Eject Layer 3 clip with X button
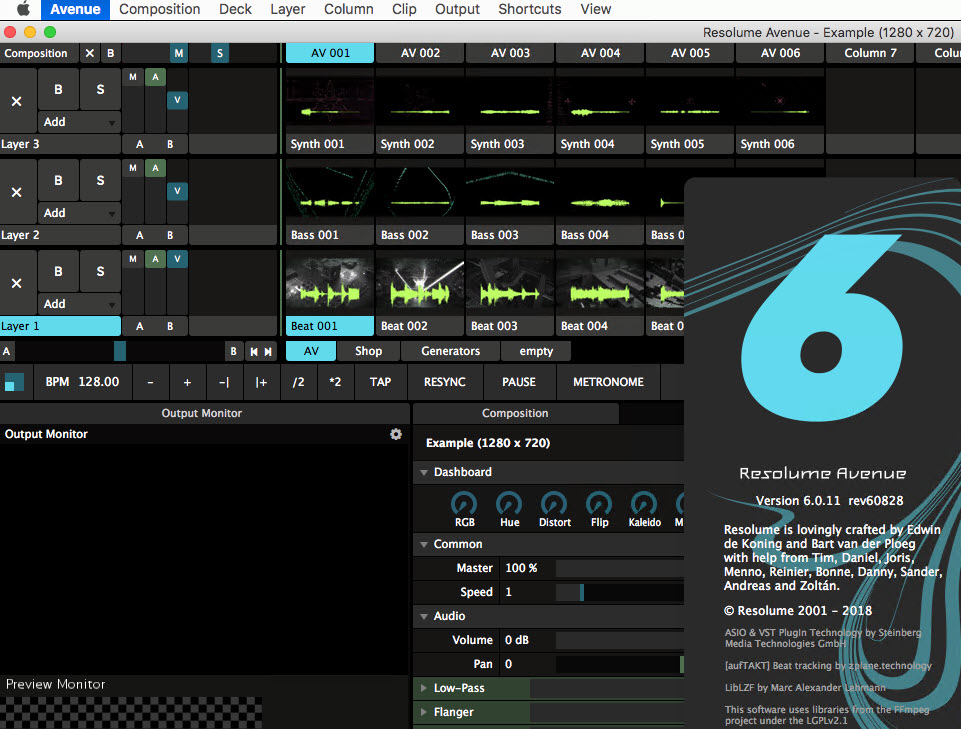 pos(16,101)
